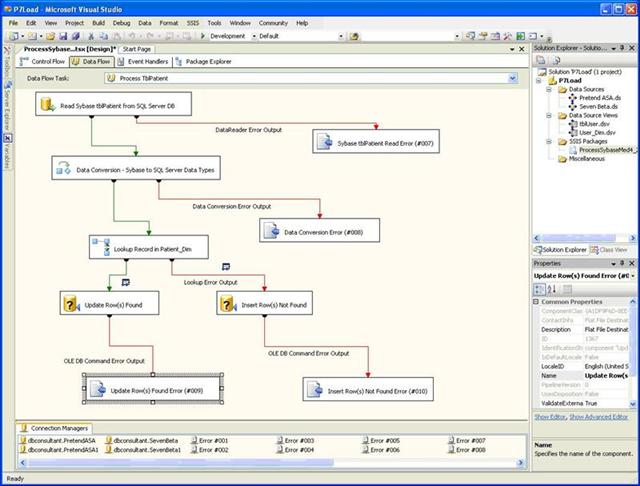
Task: Select the Lookup Record in Patient_Dim component
Action: [149, 247]
